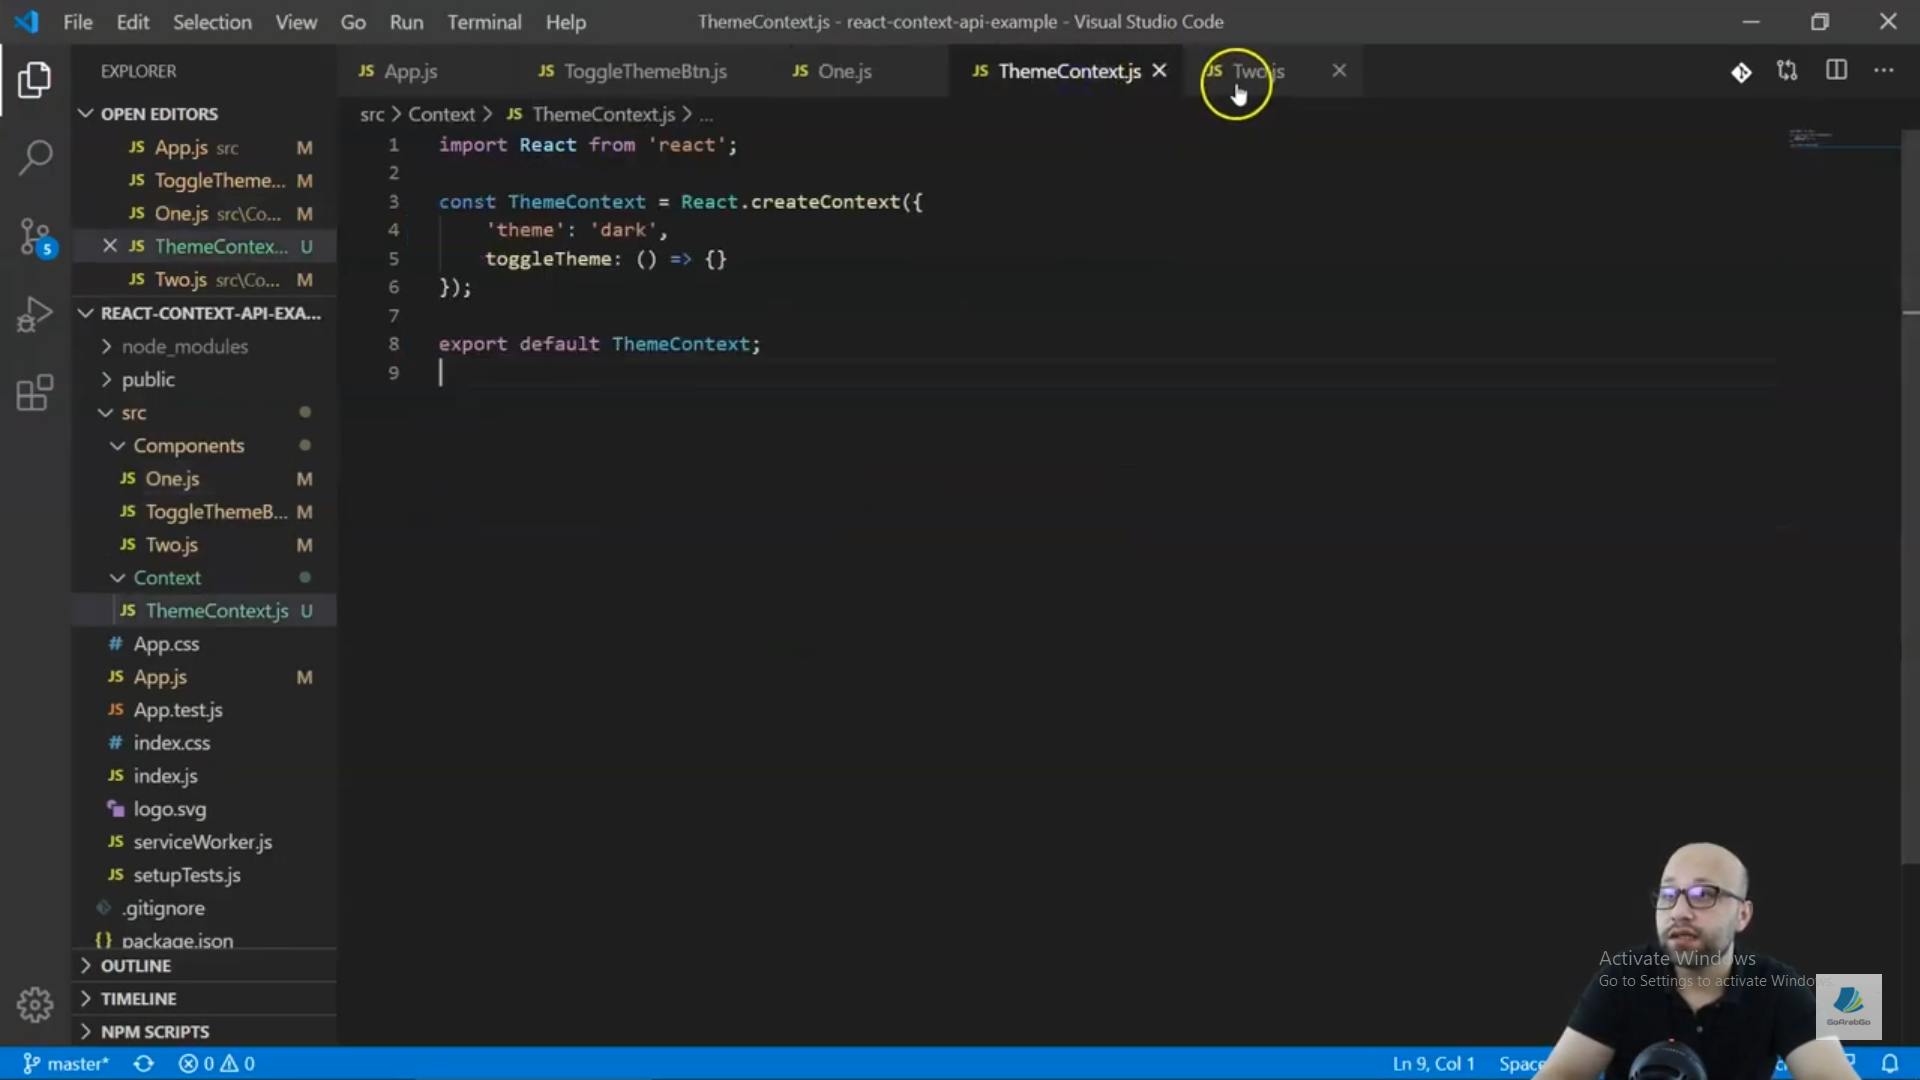The height and width of the screenshot is (1080, 1920).
Task: Open App.test.js in the file tree
Action: 178,709
